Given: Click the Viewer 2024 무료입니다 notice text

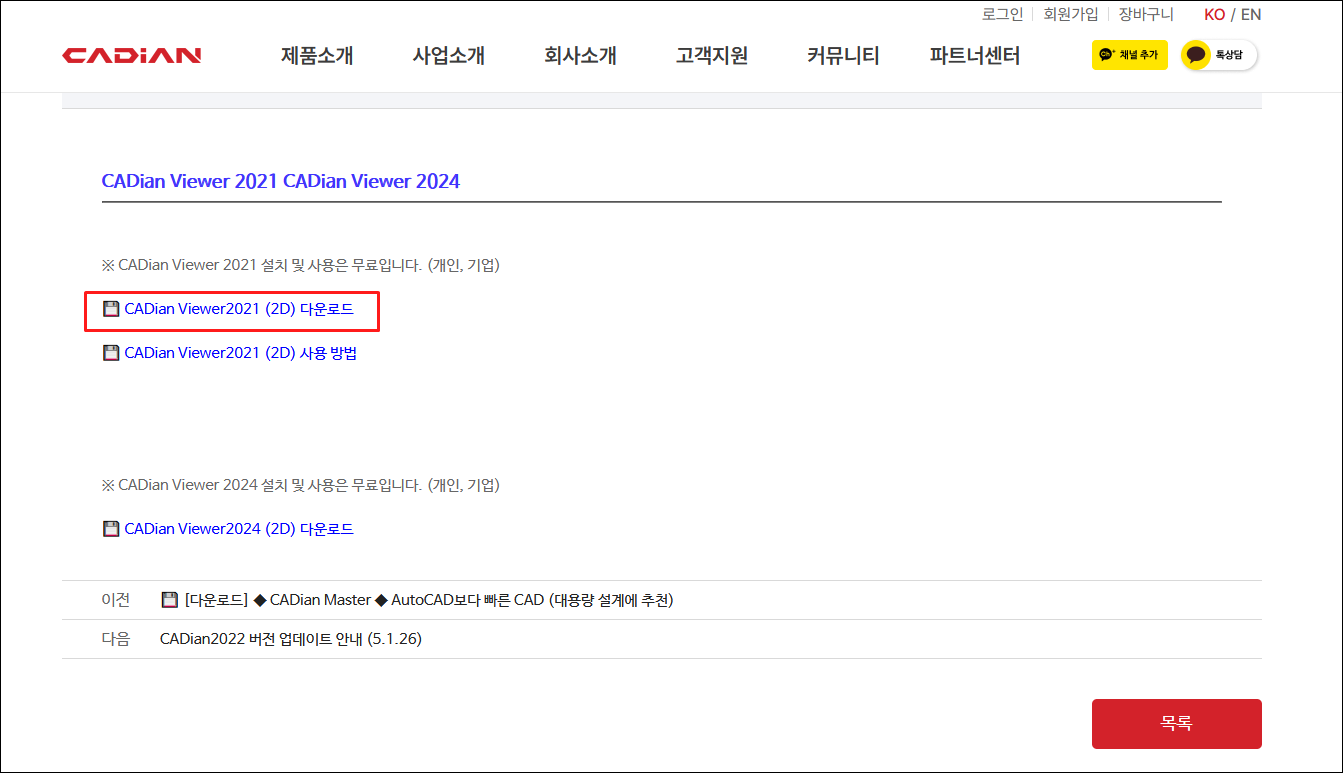Looking at the screenshot, I should click(x=300, y=485).
